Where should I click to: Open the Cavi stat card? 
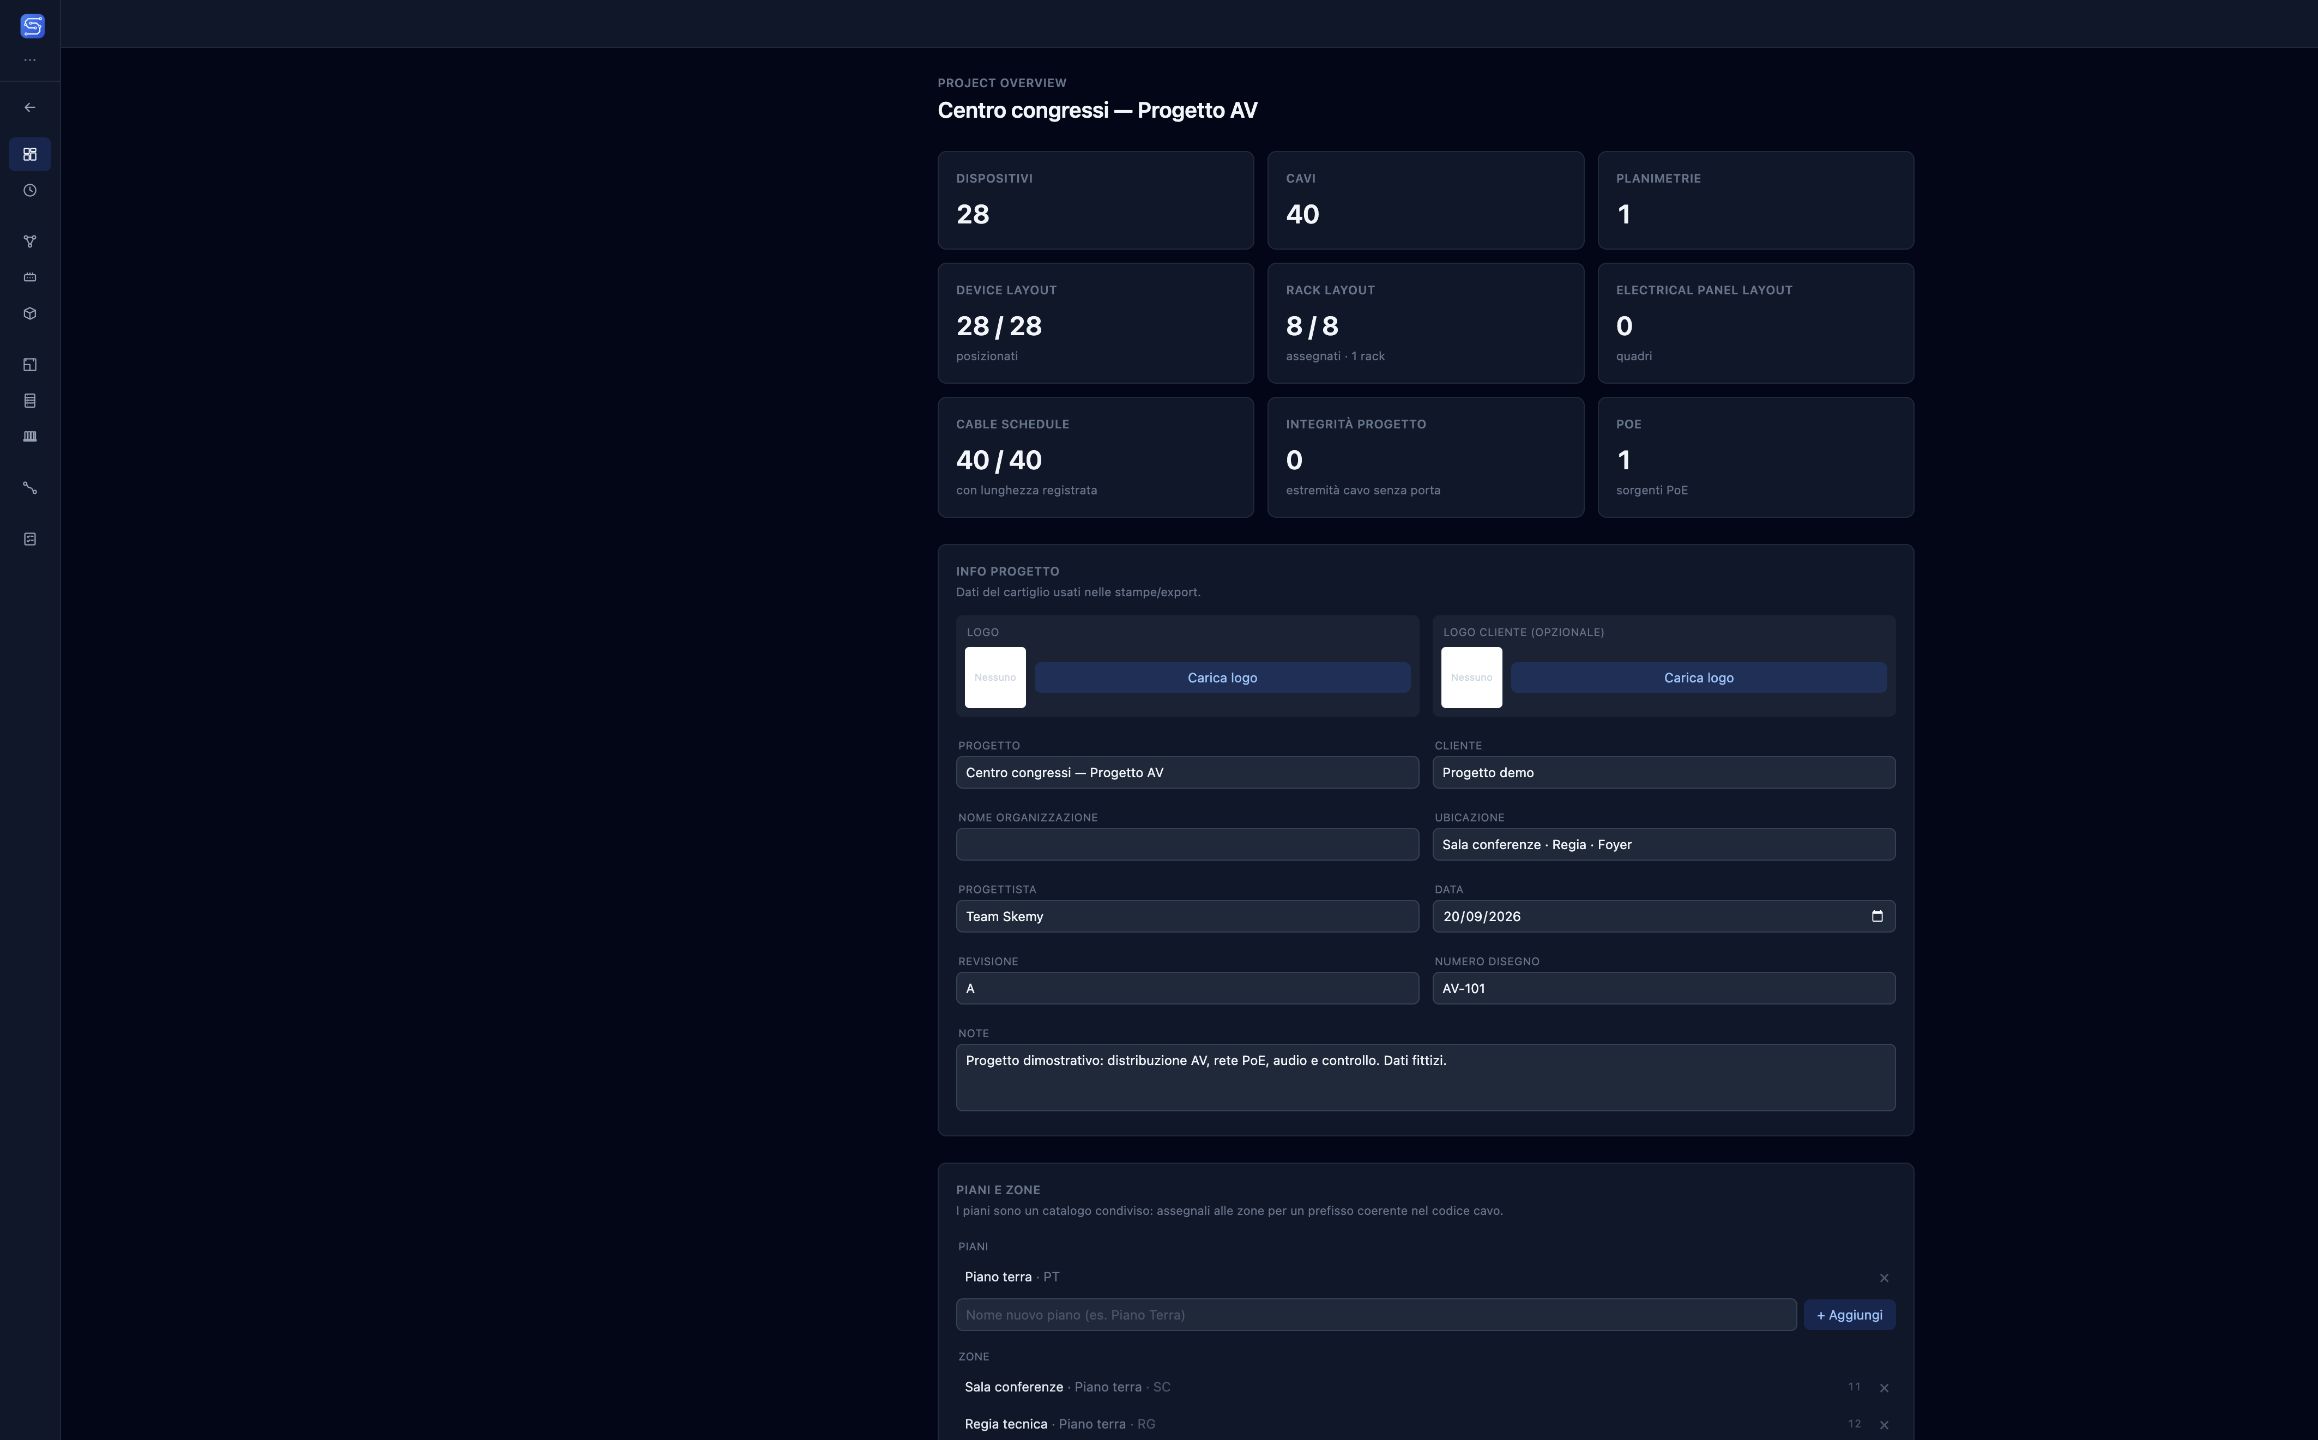1425,200
